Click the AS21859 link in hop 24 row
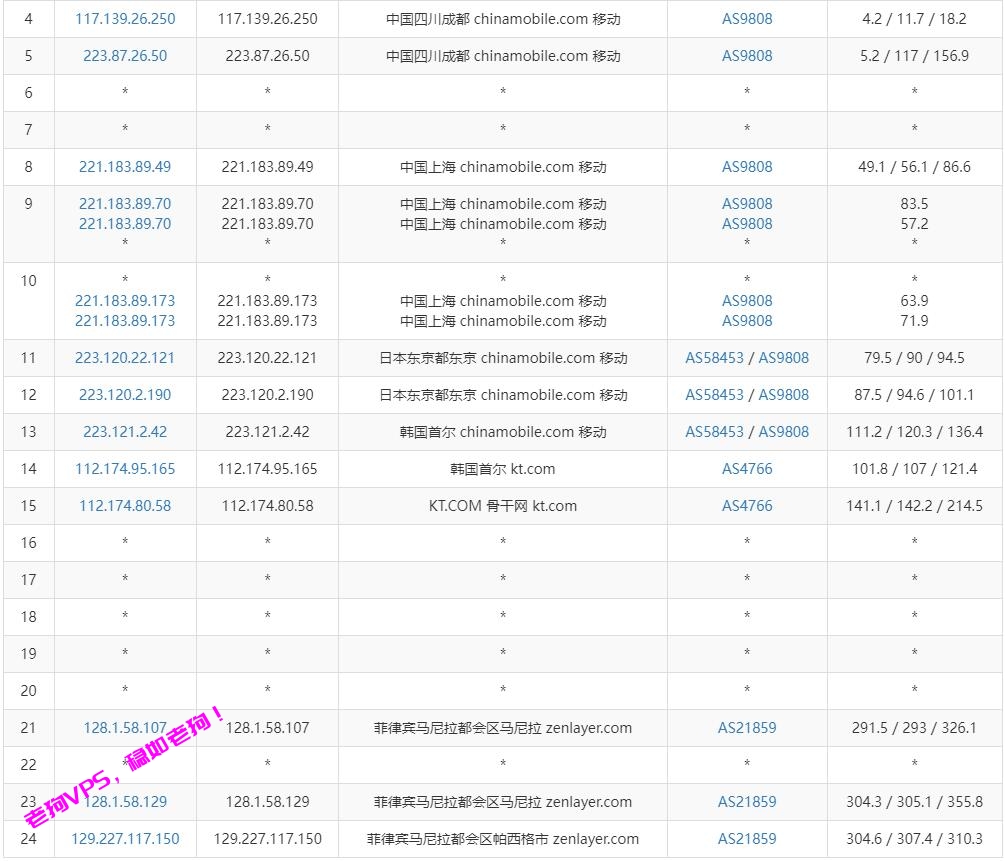Screen dimensions: 1005x861 tap(747, 839)
